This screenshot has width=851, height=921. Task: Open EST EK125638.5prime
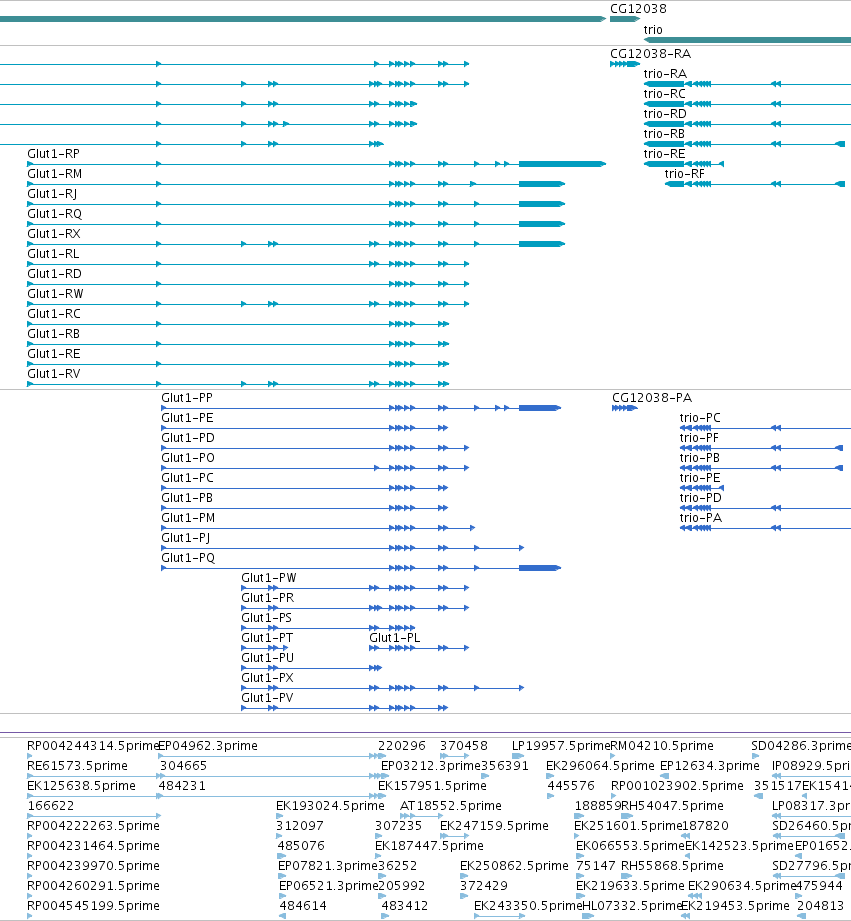tap(82, 785)
